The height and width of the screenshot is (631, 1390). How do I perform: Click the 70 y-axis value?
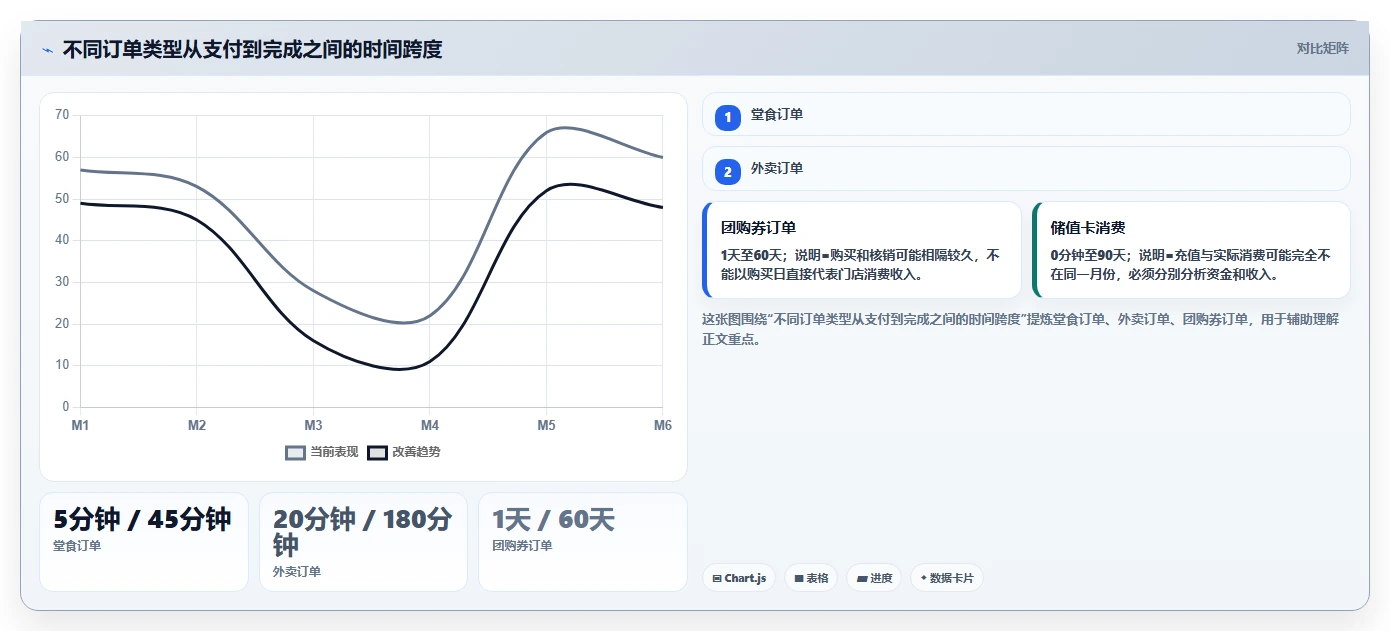click(62, 115)
